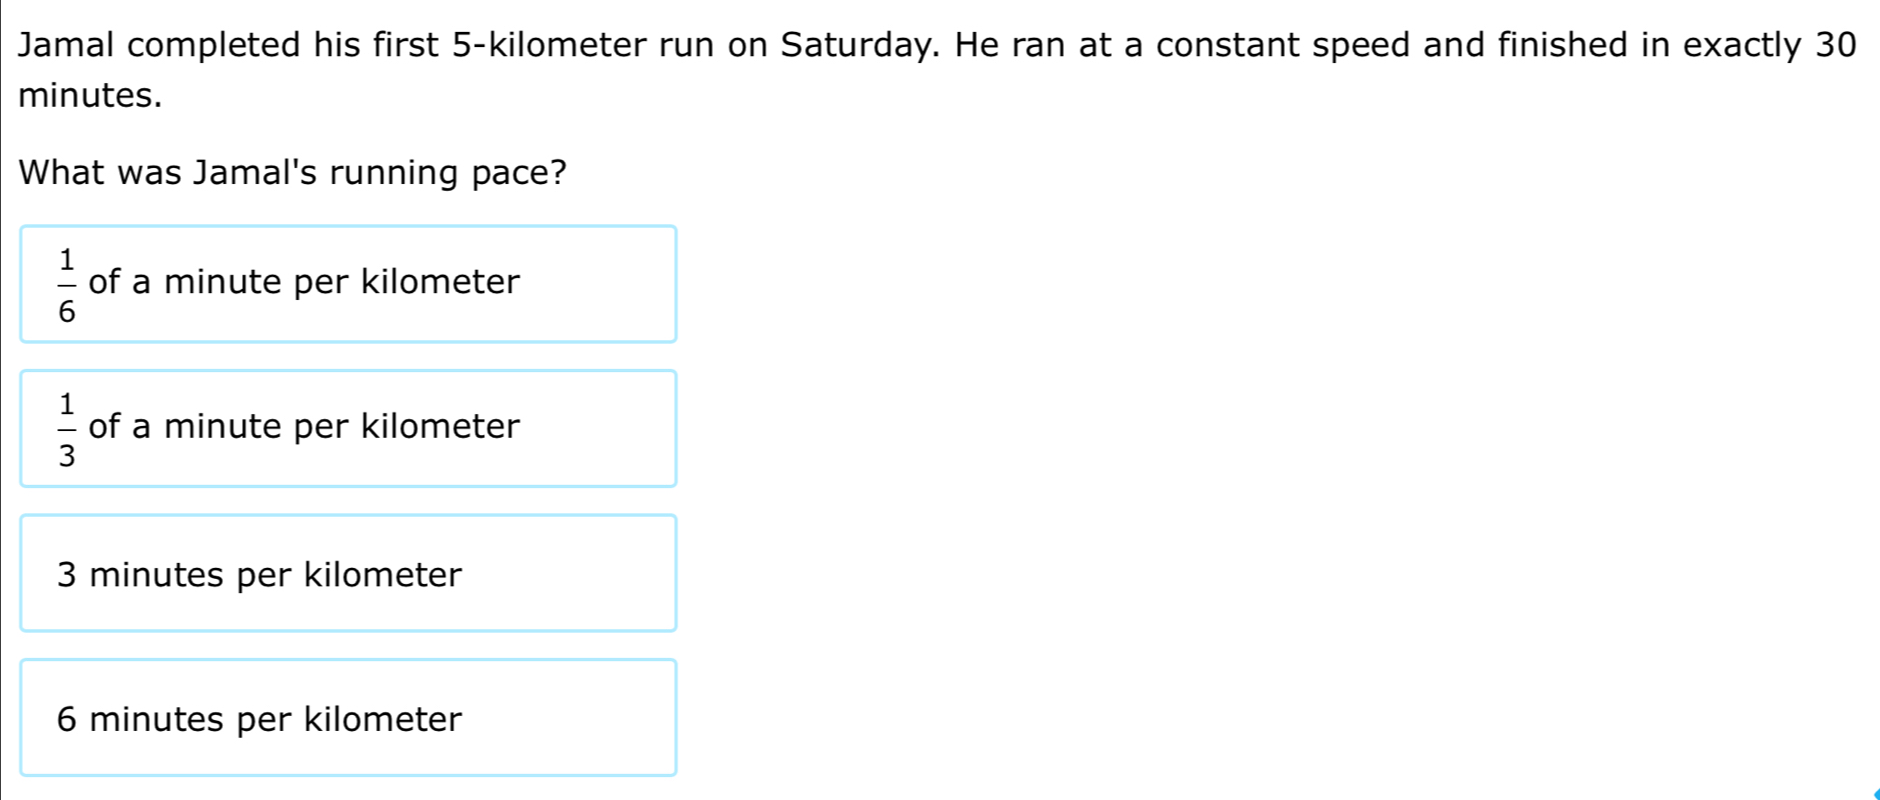
Task: Click the small blue corner arrow icon
Action: pos(1876,794)
